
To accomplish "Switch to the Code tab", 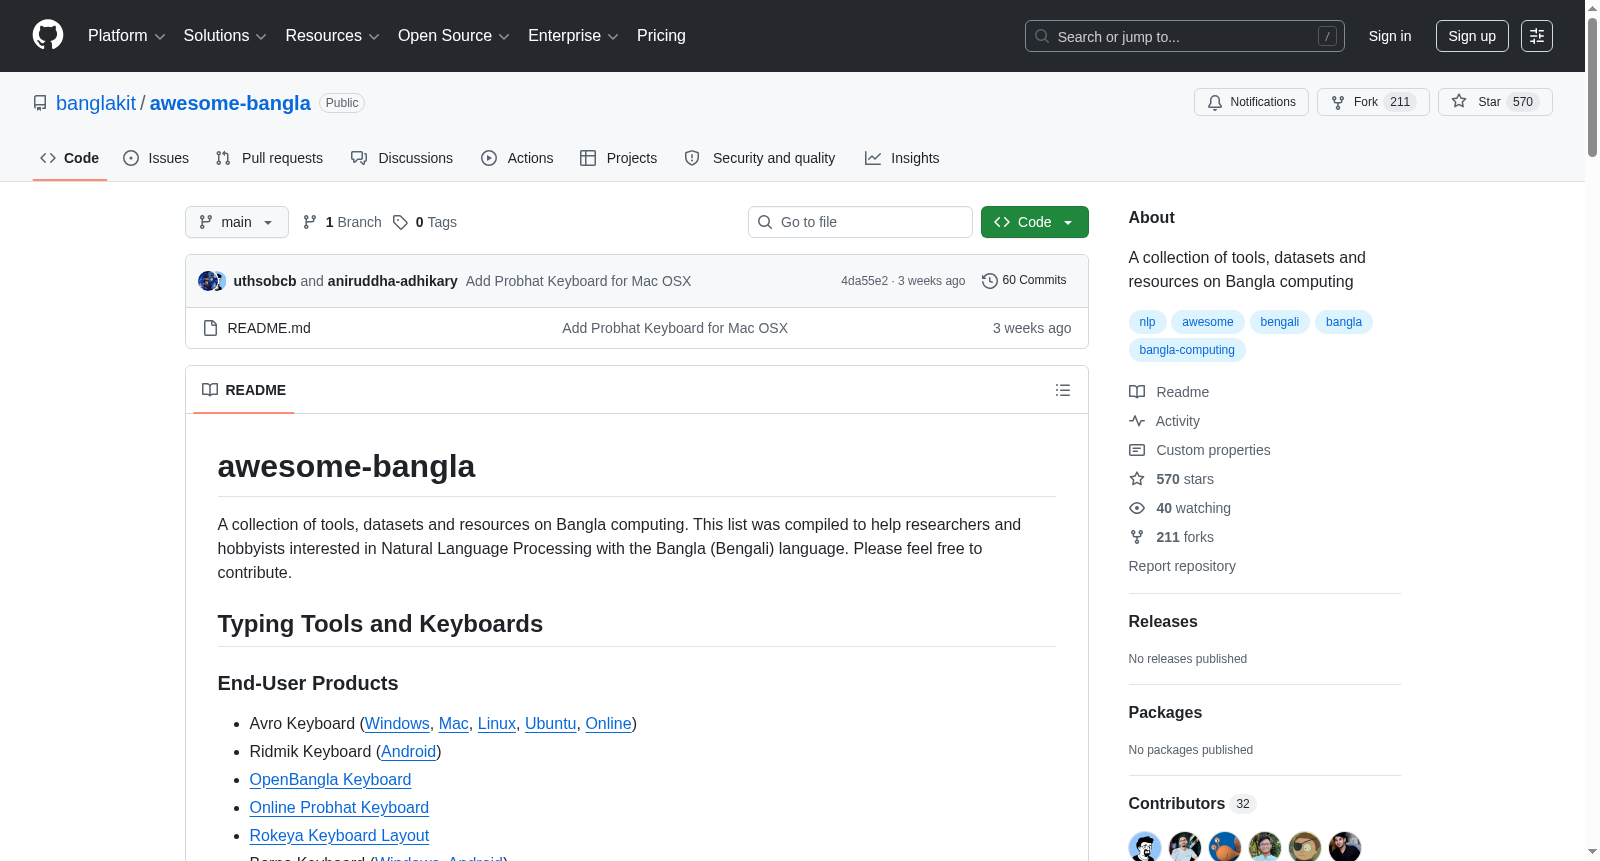I will 70,158.
